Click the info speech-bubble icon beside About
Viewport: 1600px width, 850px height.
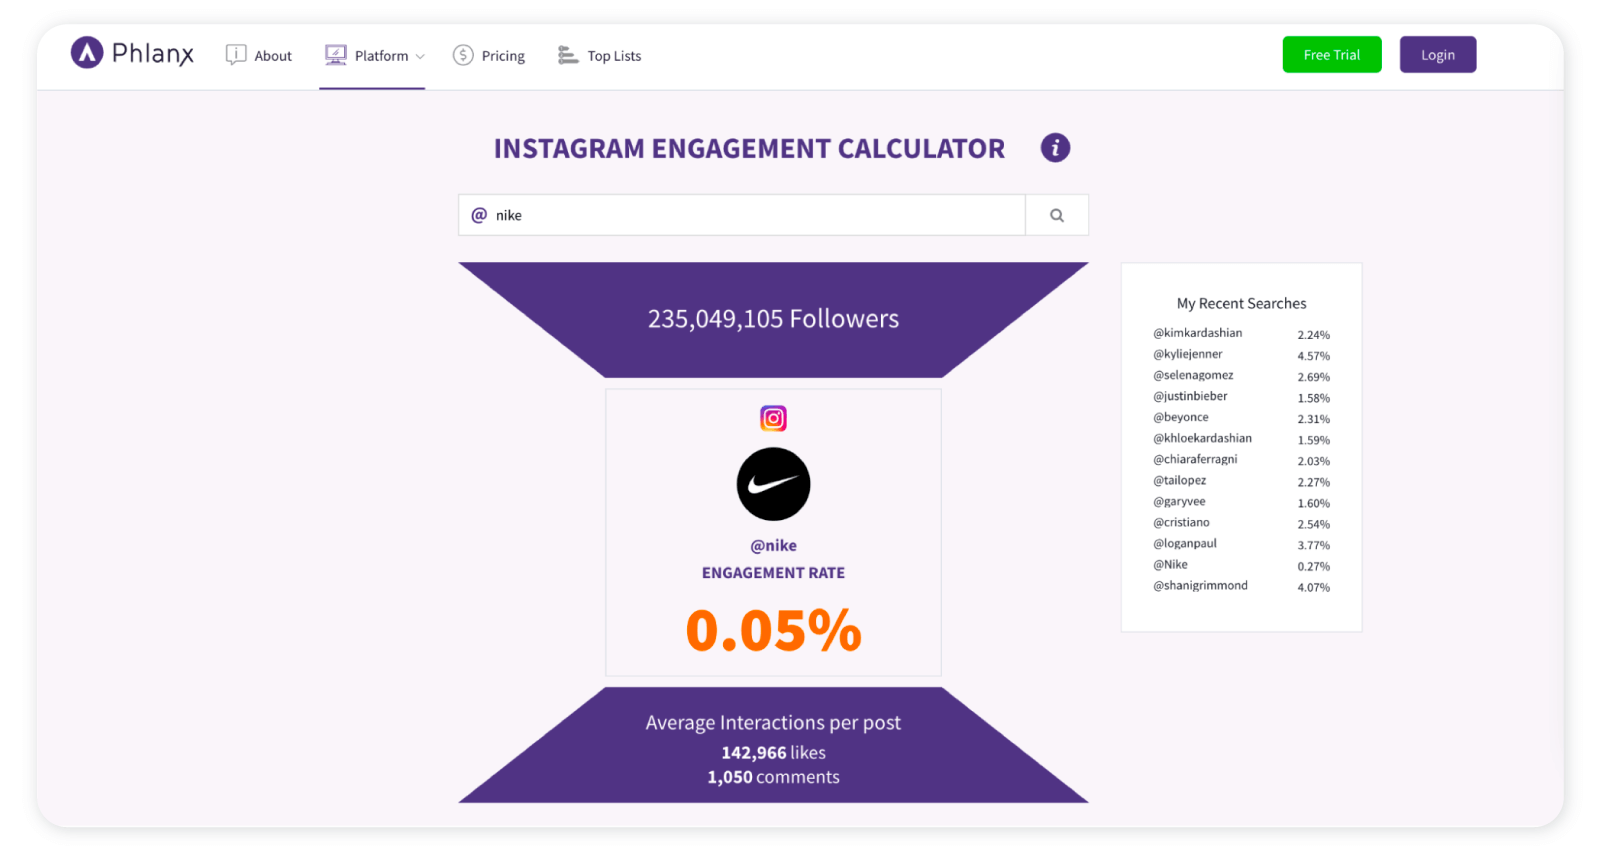point(234,55)
